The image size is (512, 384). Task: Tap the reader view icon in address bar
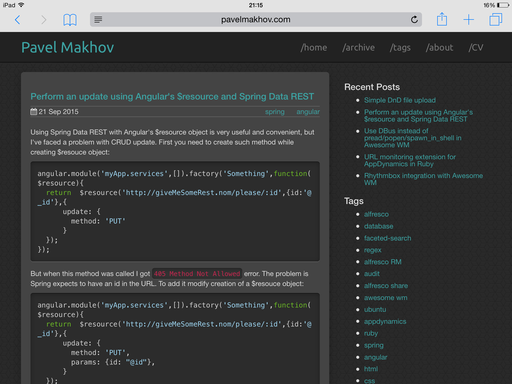[x=98, y=20]
